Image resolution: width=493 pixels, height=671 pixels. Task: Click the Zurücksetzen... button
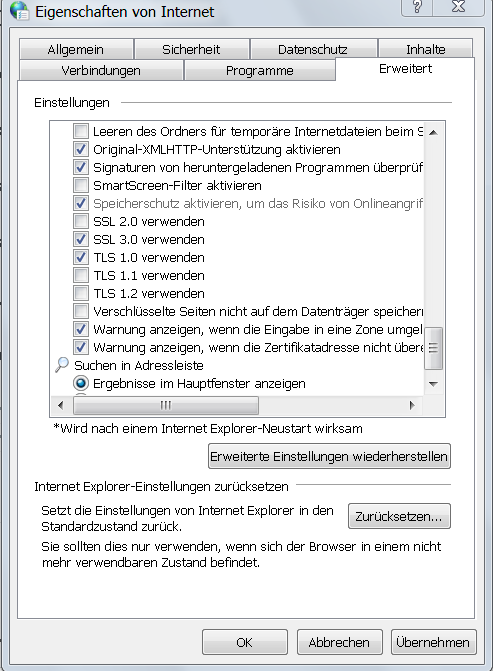pos(399,516)
